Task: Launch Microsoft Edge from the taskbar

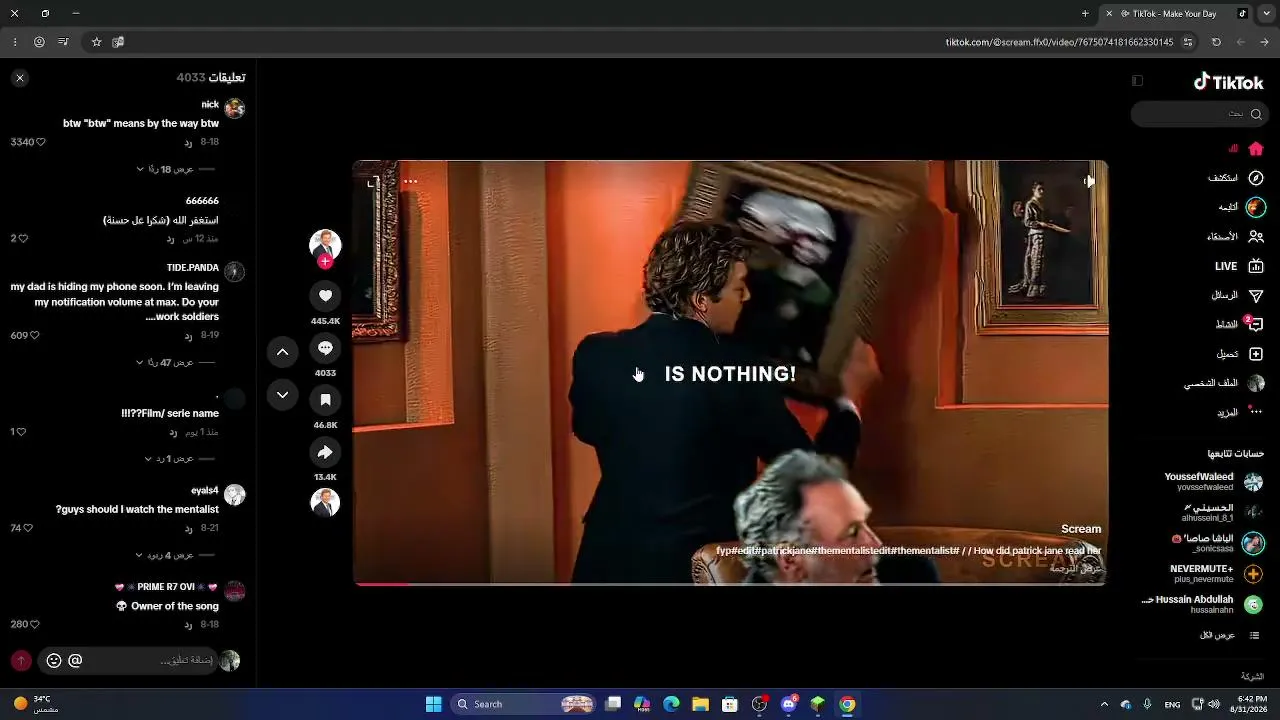Action: (671, 704)
